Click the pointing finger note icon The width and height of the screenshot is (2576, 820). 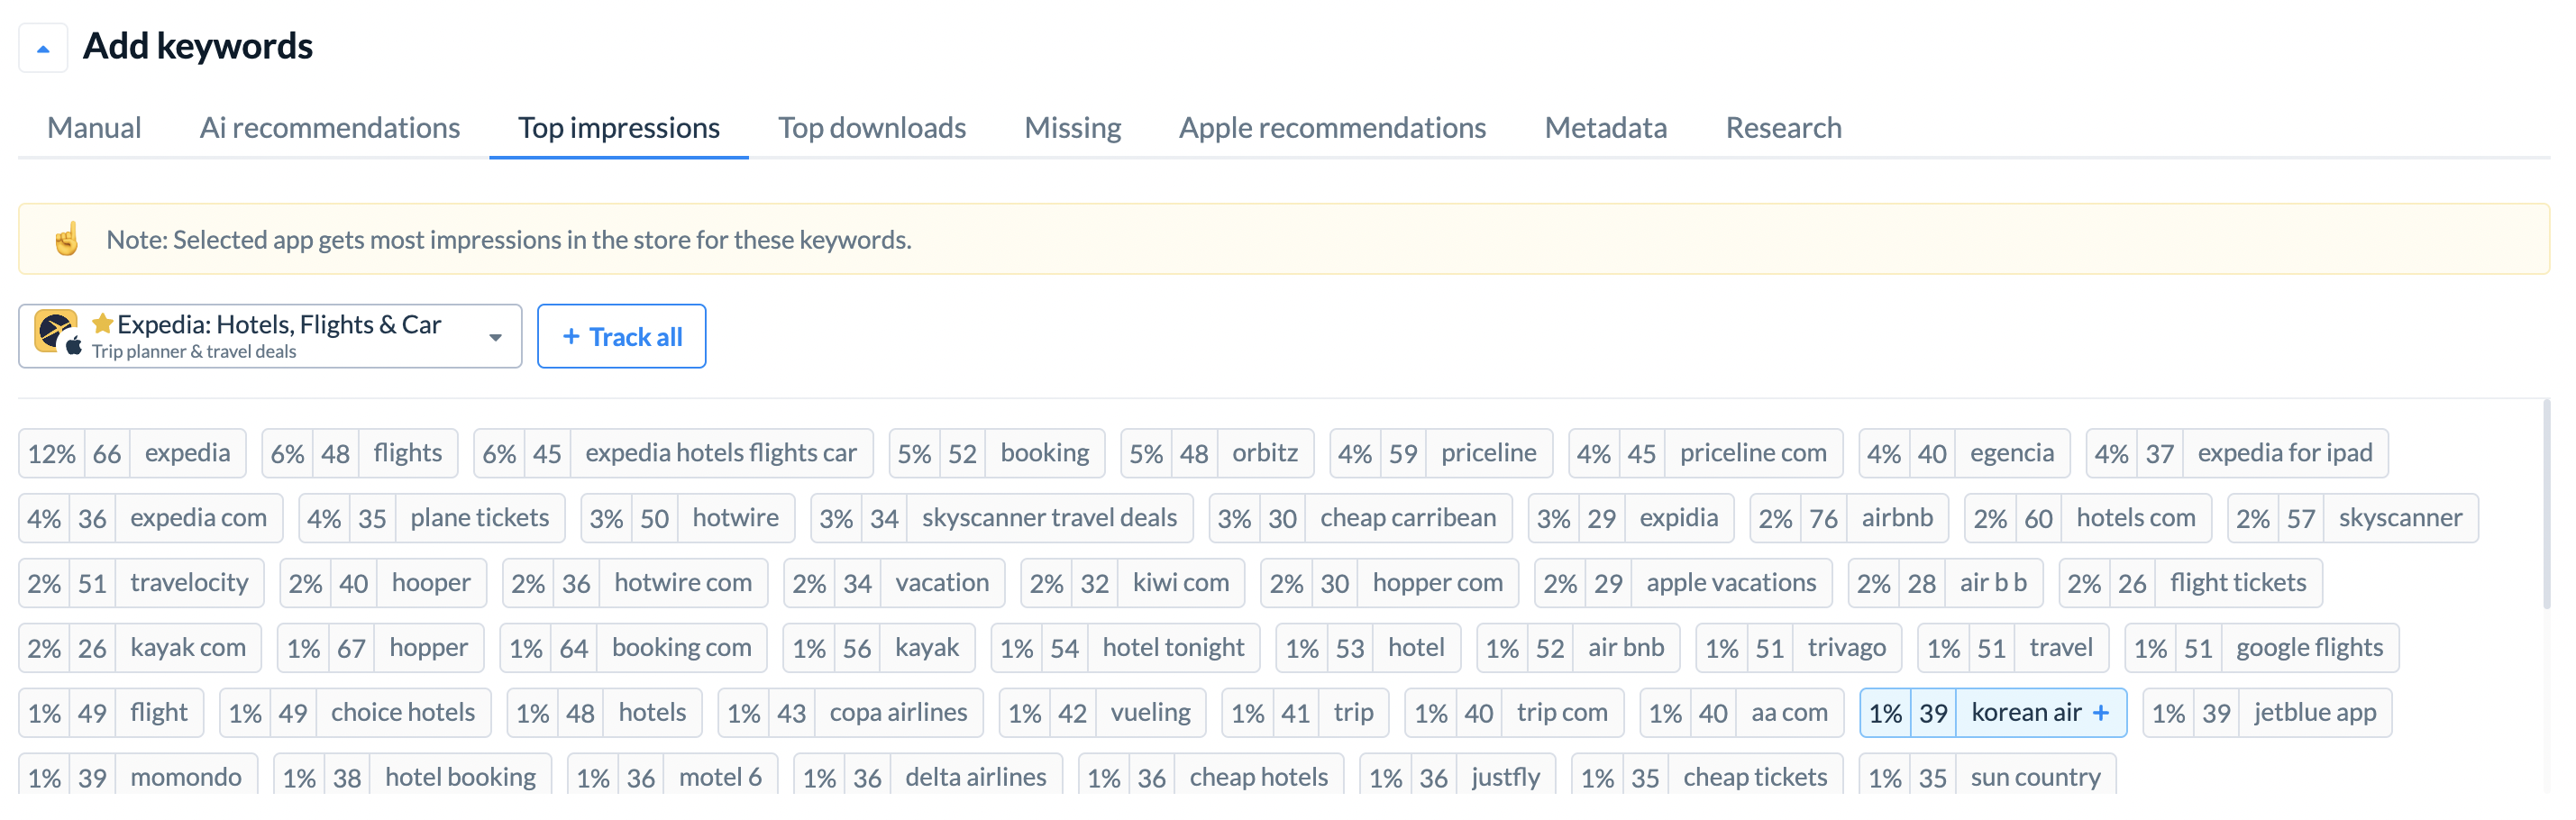click(x=66, y=240)
